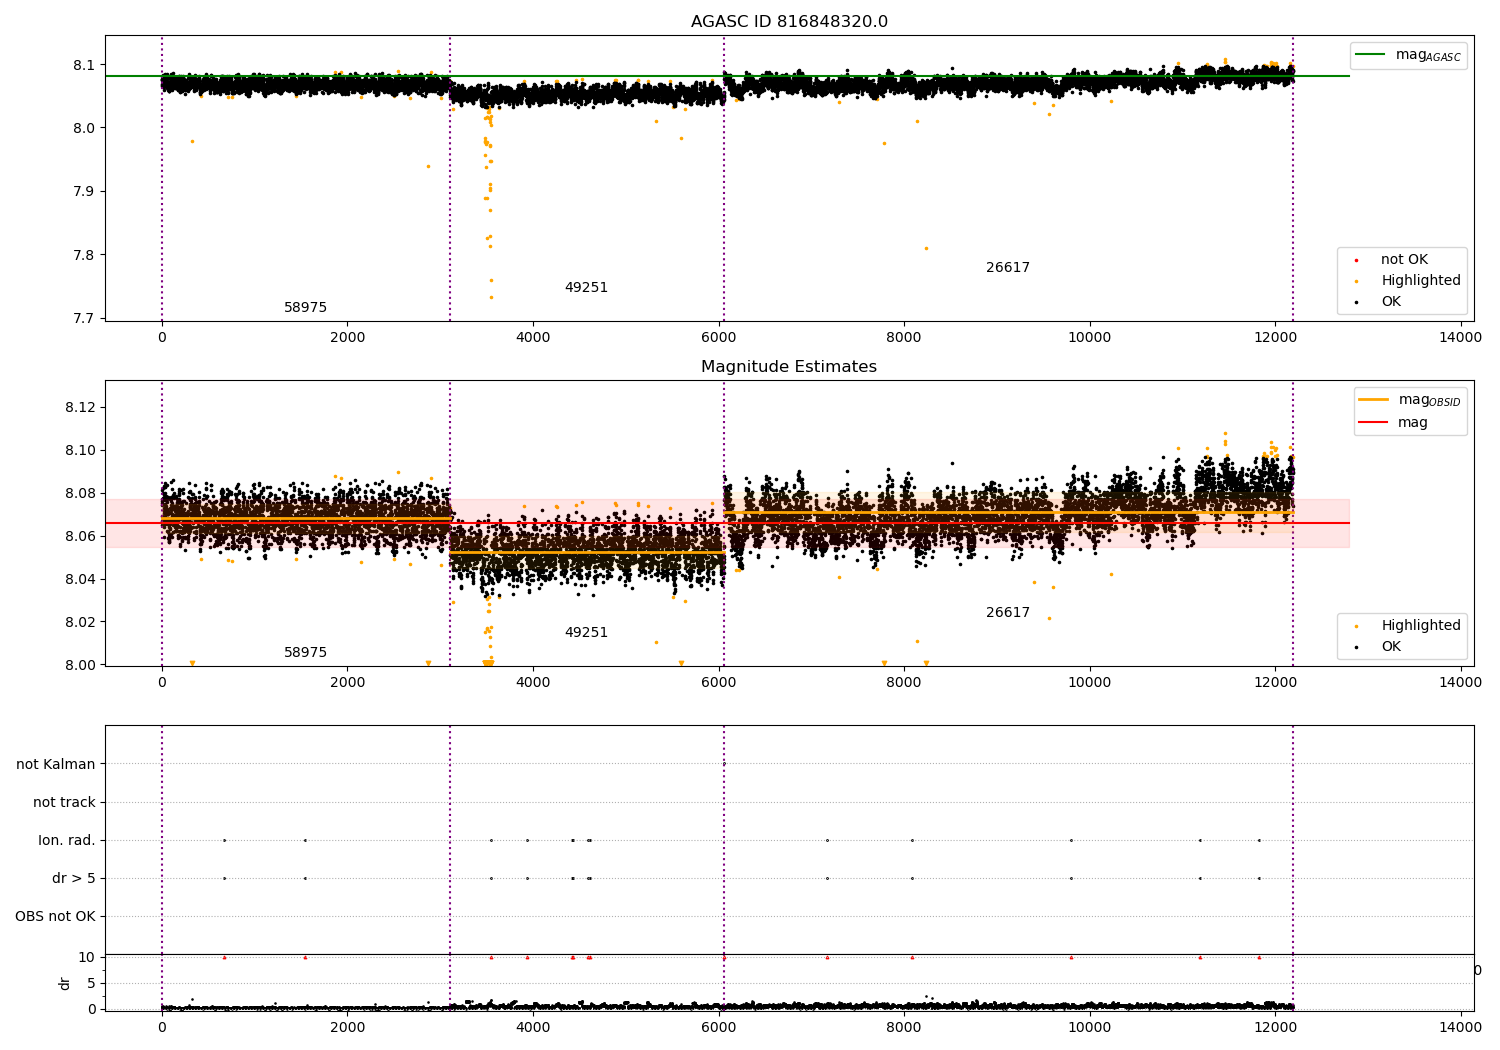Viewport: 1500px width, 1050px height.
Task: Click "Highlighted" legend entry in top panel
Action: point(1421,281)
